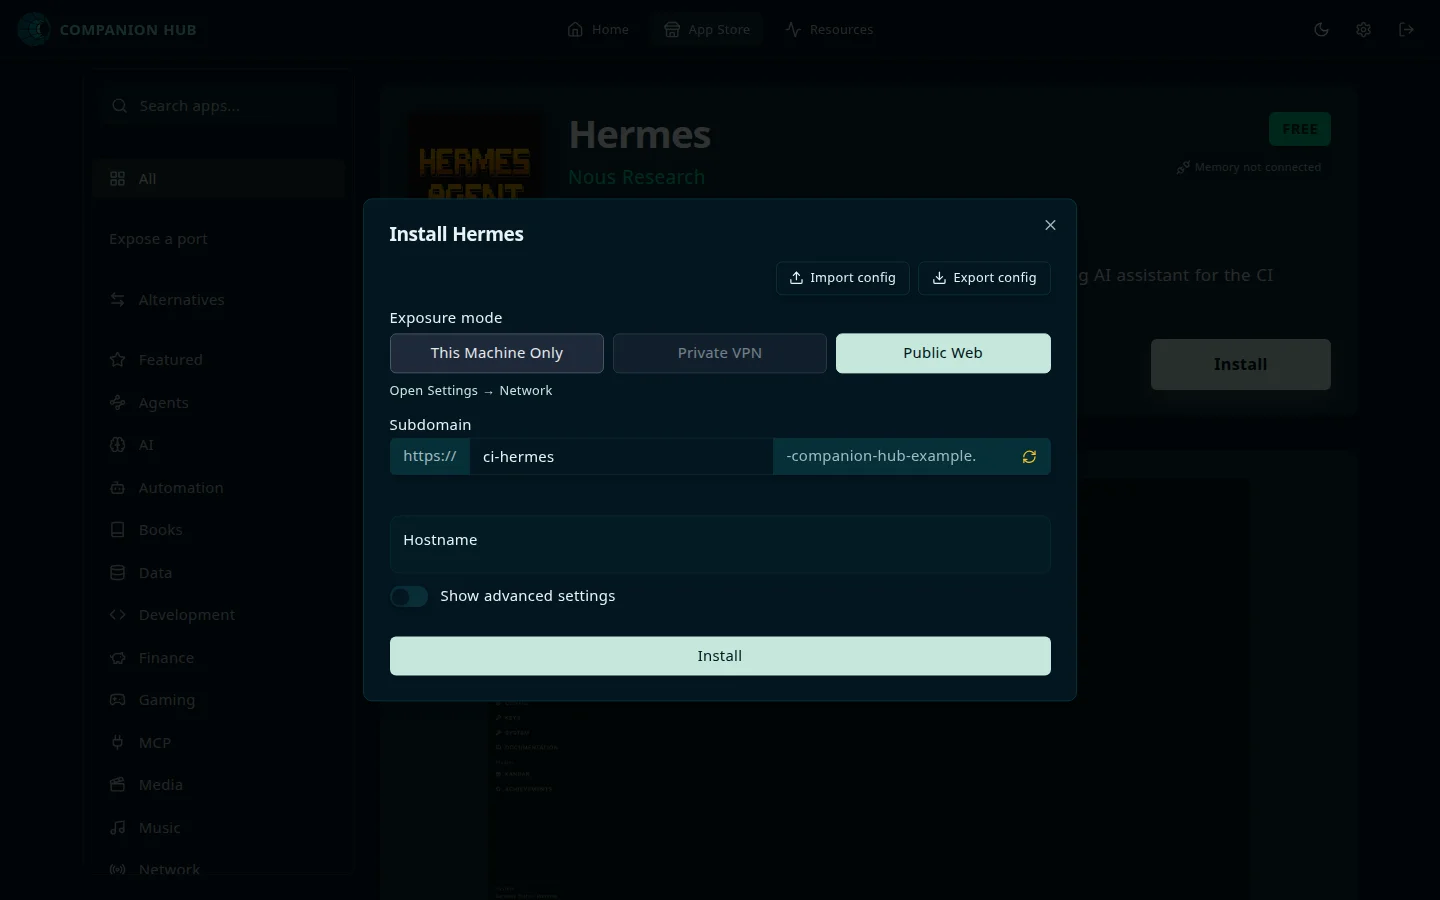Click the Install button on Hermes page
The width and height of the screenshot is (1440, 900).
1240,365
